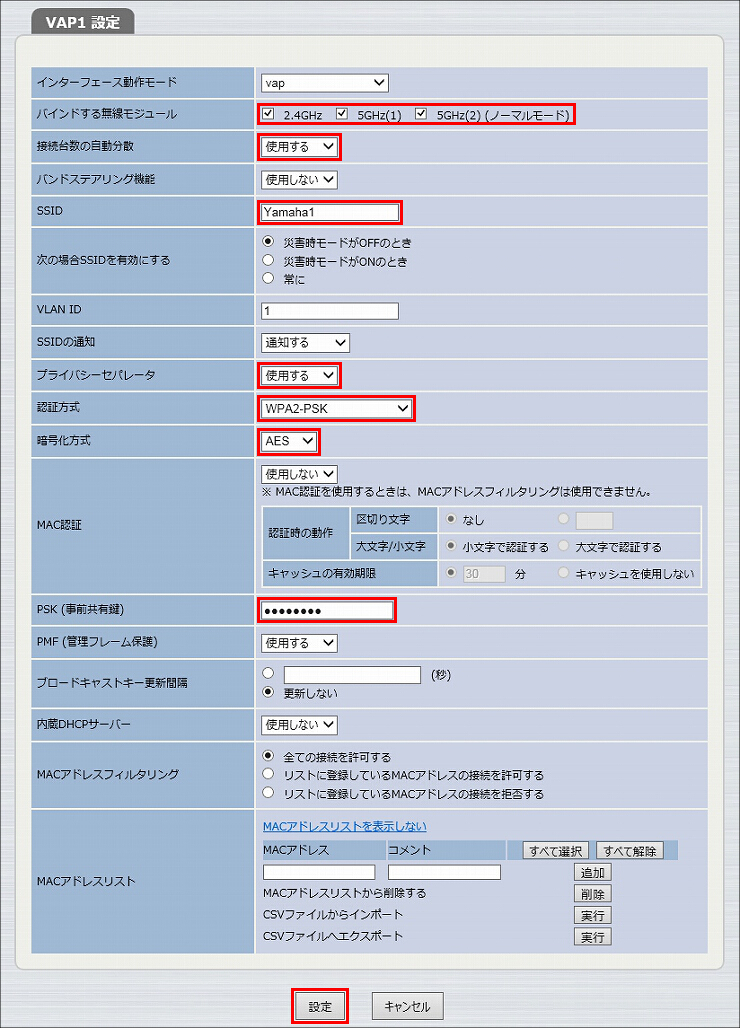The width and height of the screenshot is (740, 1028).
Task: Open the 接続台数の自動分散 dropdown
Action: coord(299,147)
